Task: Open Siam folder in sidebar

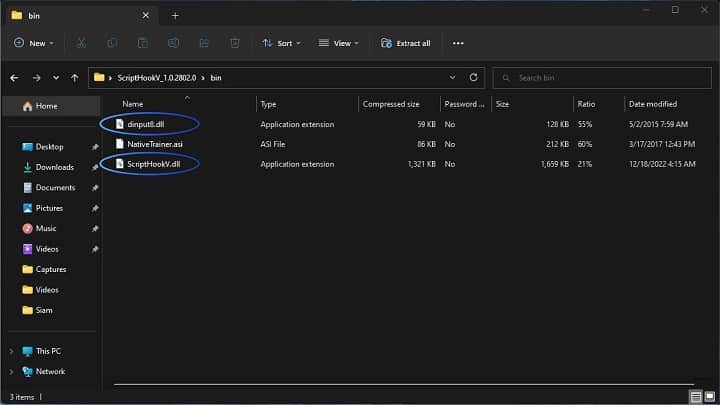Action: pos(44,310)
